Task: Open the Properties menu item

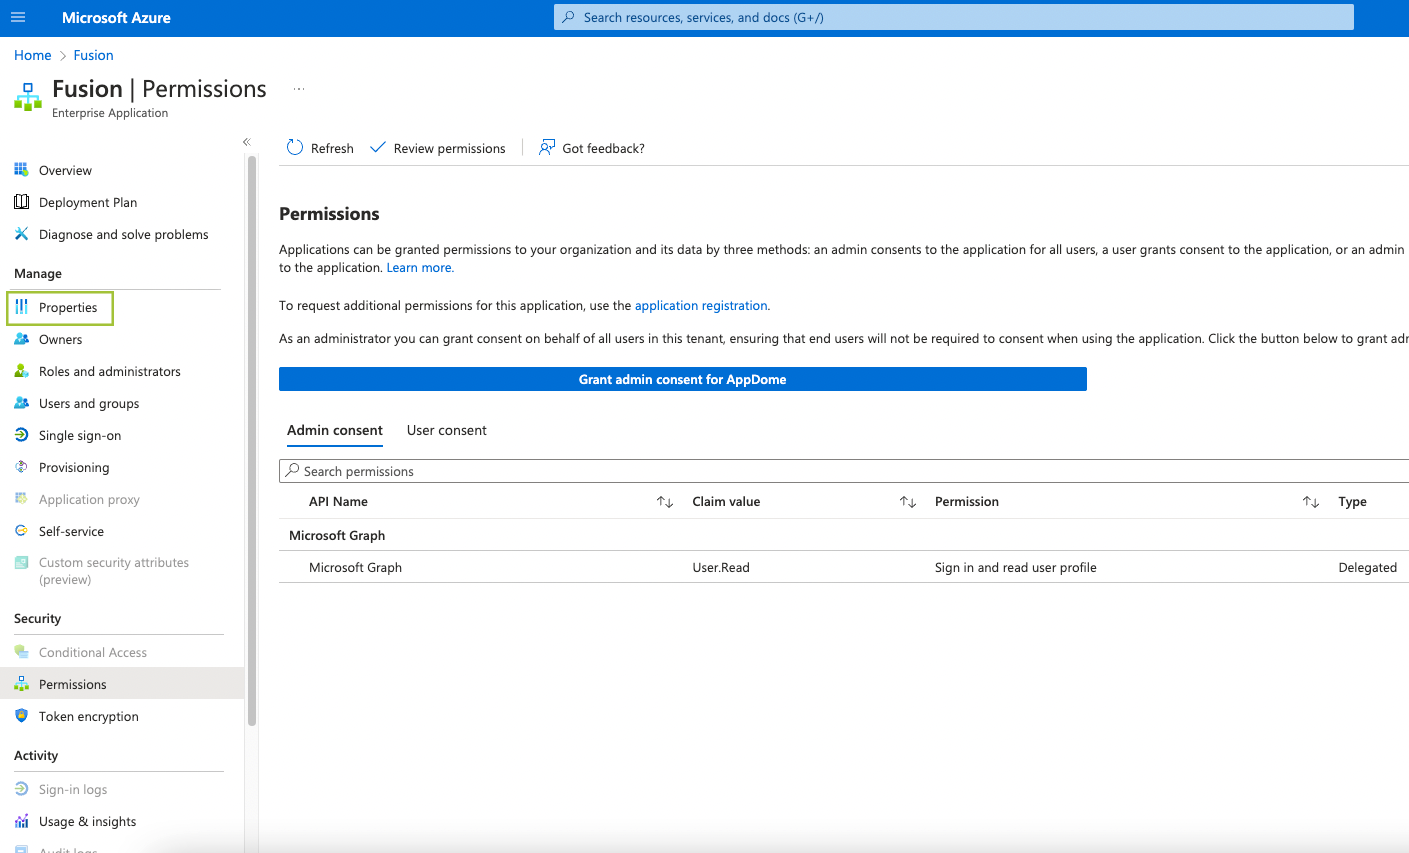Action: pos(67,308)
